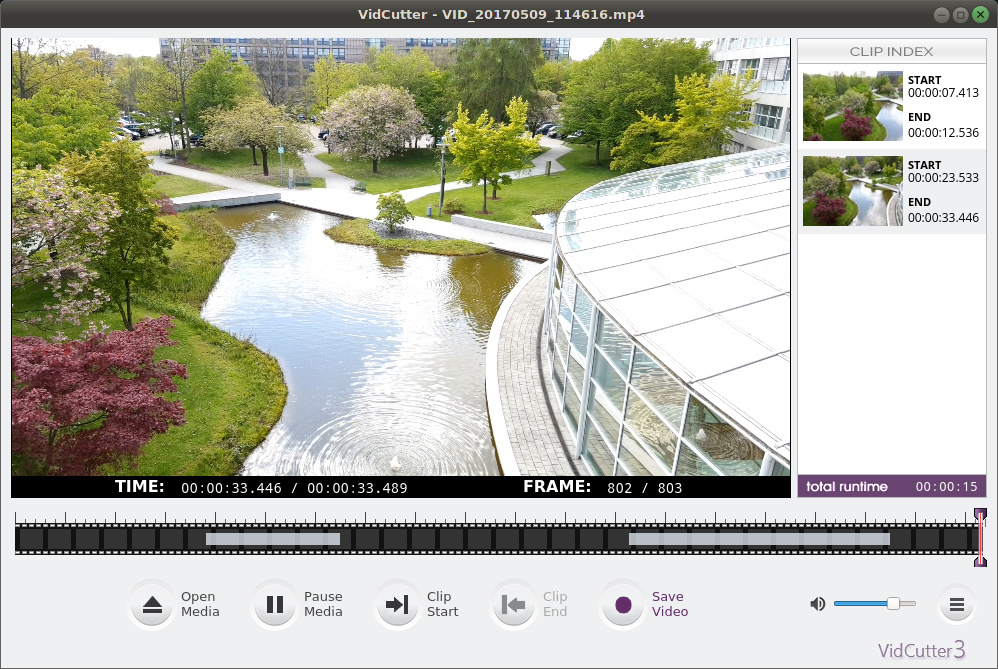Click the CLIP INDEX header
The height and width of the screenshot is (669, 998).
[891, 52]
